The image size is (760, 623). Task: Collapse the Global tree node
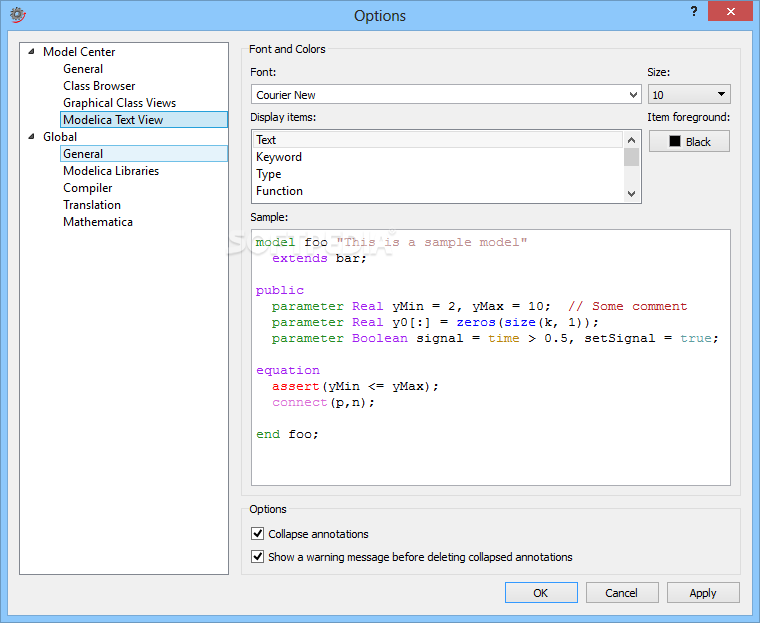[x=32, y=137]
